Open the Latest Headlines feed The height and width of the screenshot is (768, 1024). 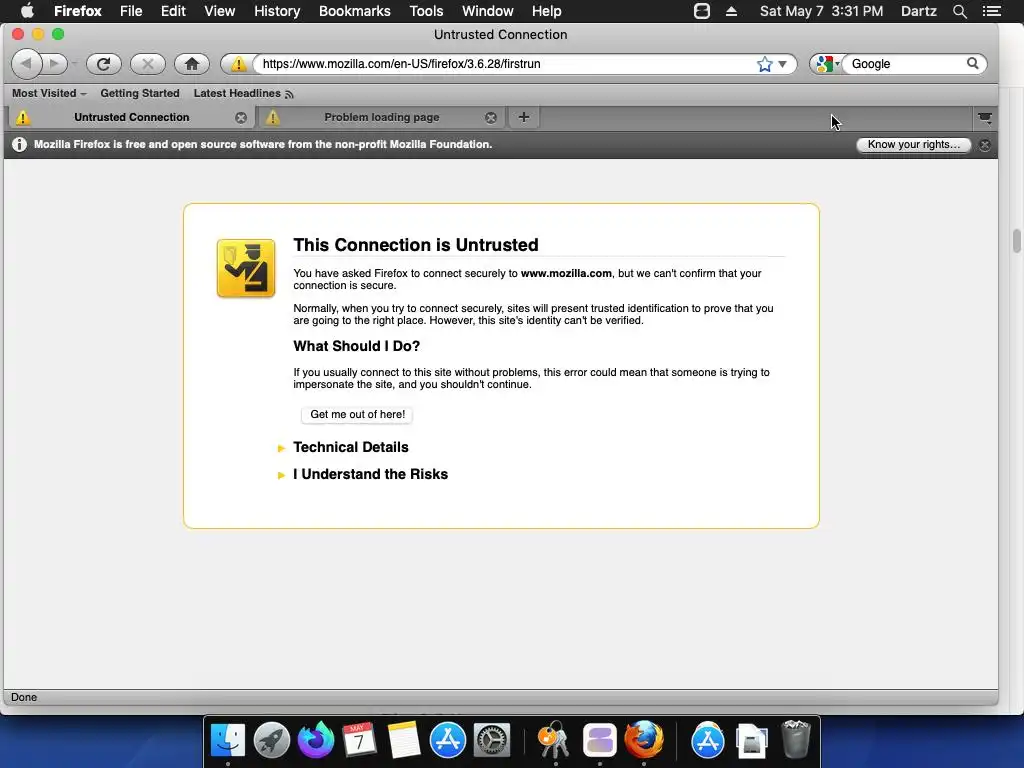pos(243,93)
